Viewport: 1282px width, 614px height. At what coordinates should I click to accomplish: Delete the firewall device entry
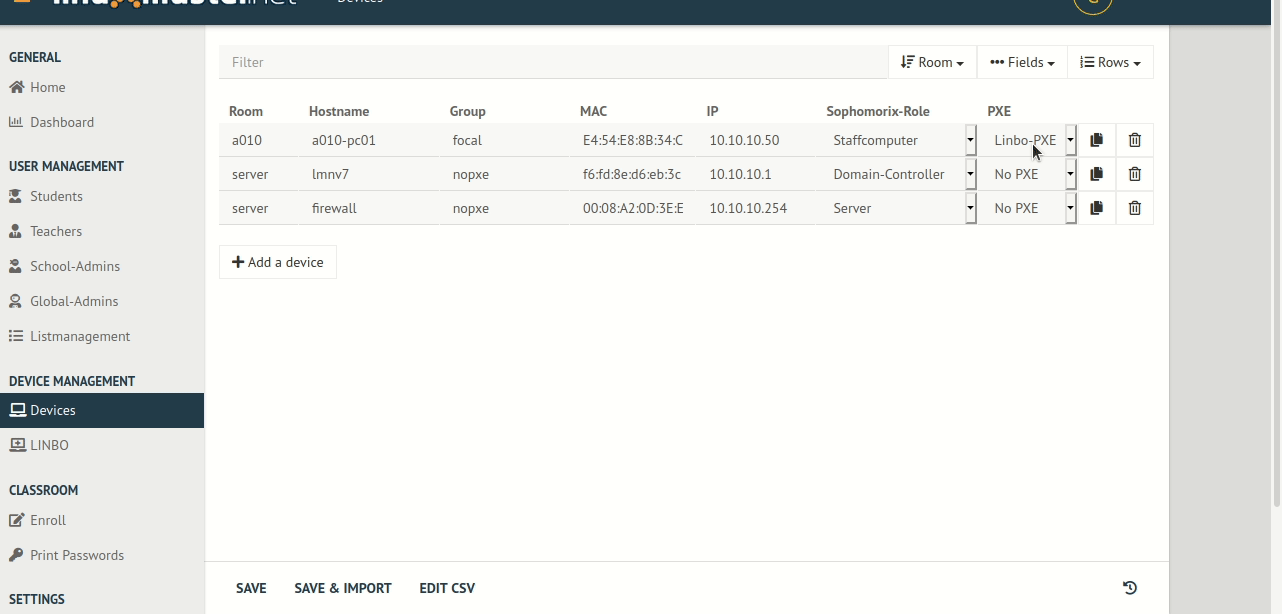pos(1134,208)
